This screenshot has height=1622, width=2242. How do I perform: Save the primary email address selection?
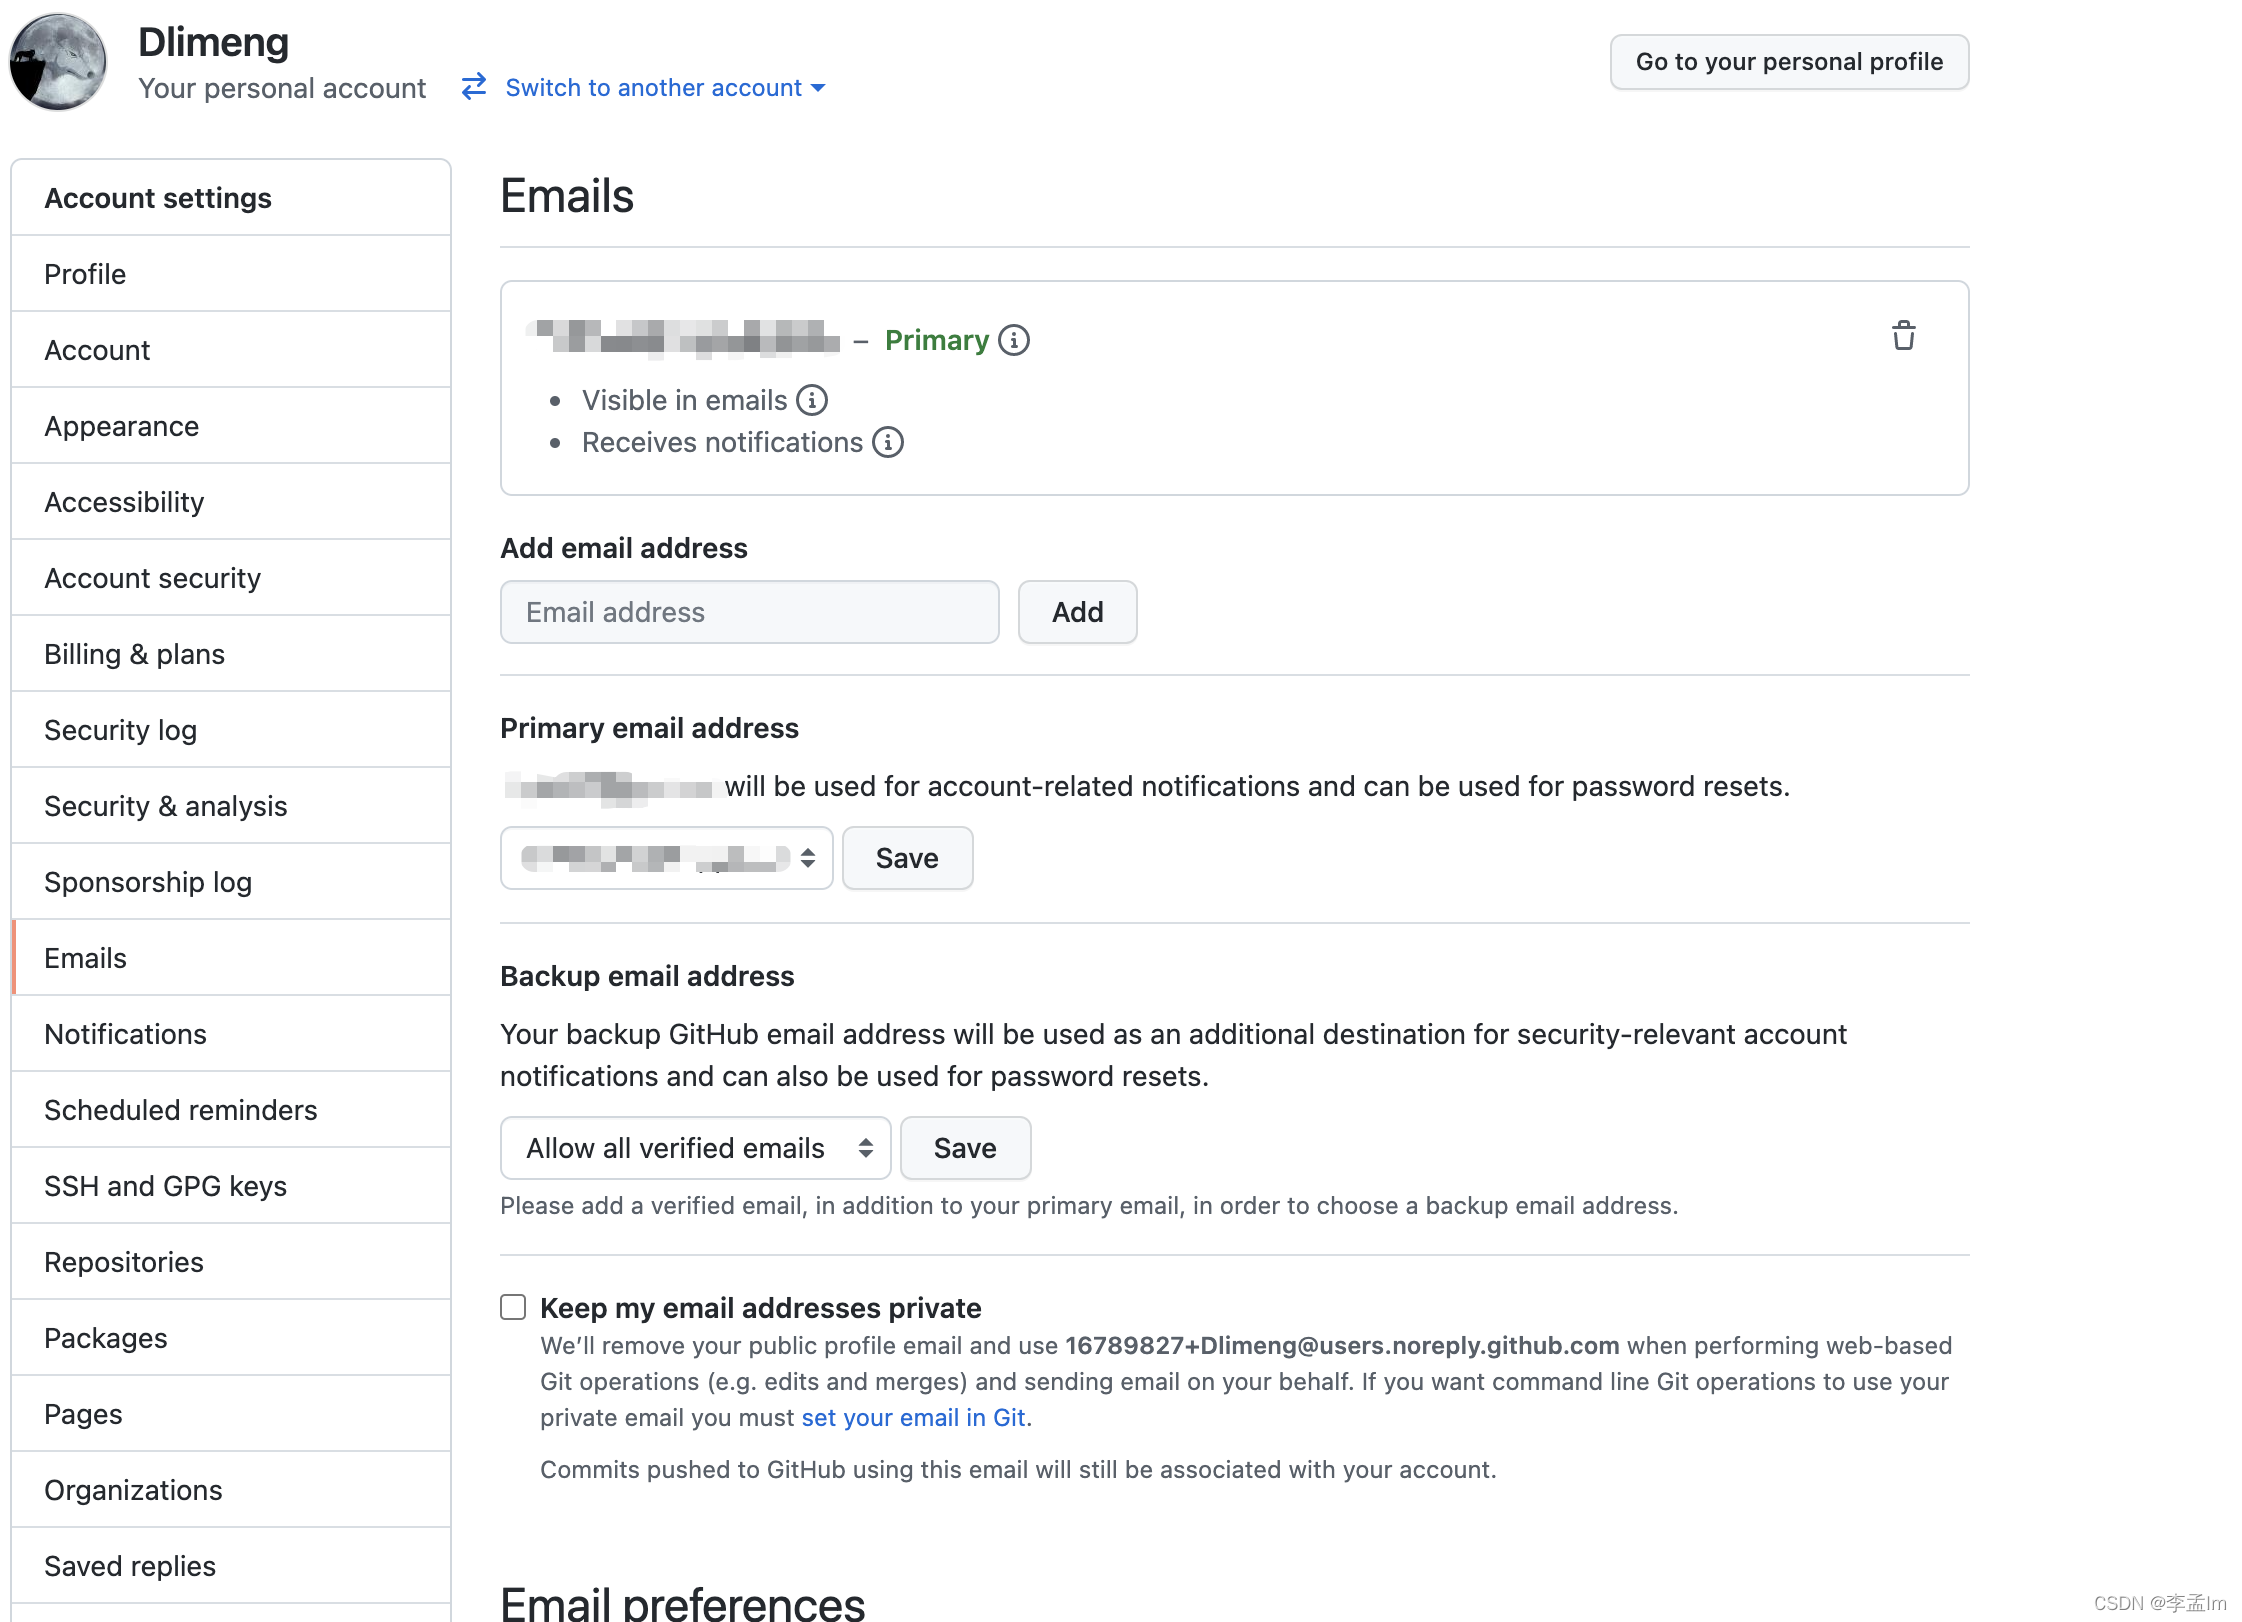click(906, 858)
